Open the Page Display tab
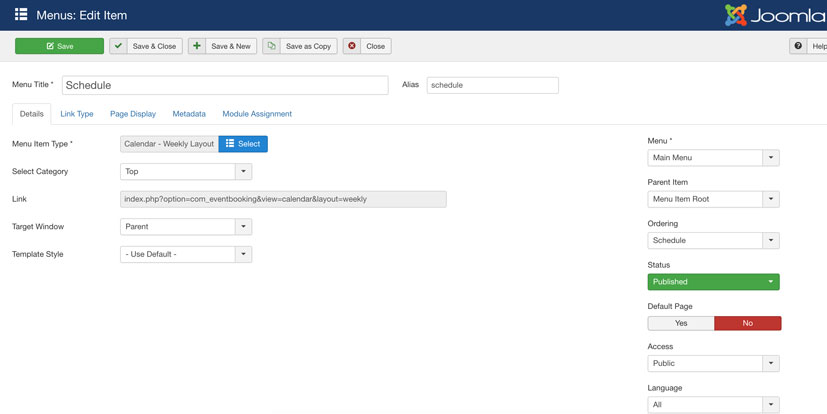 click(133, 114)
